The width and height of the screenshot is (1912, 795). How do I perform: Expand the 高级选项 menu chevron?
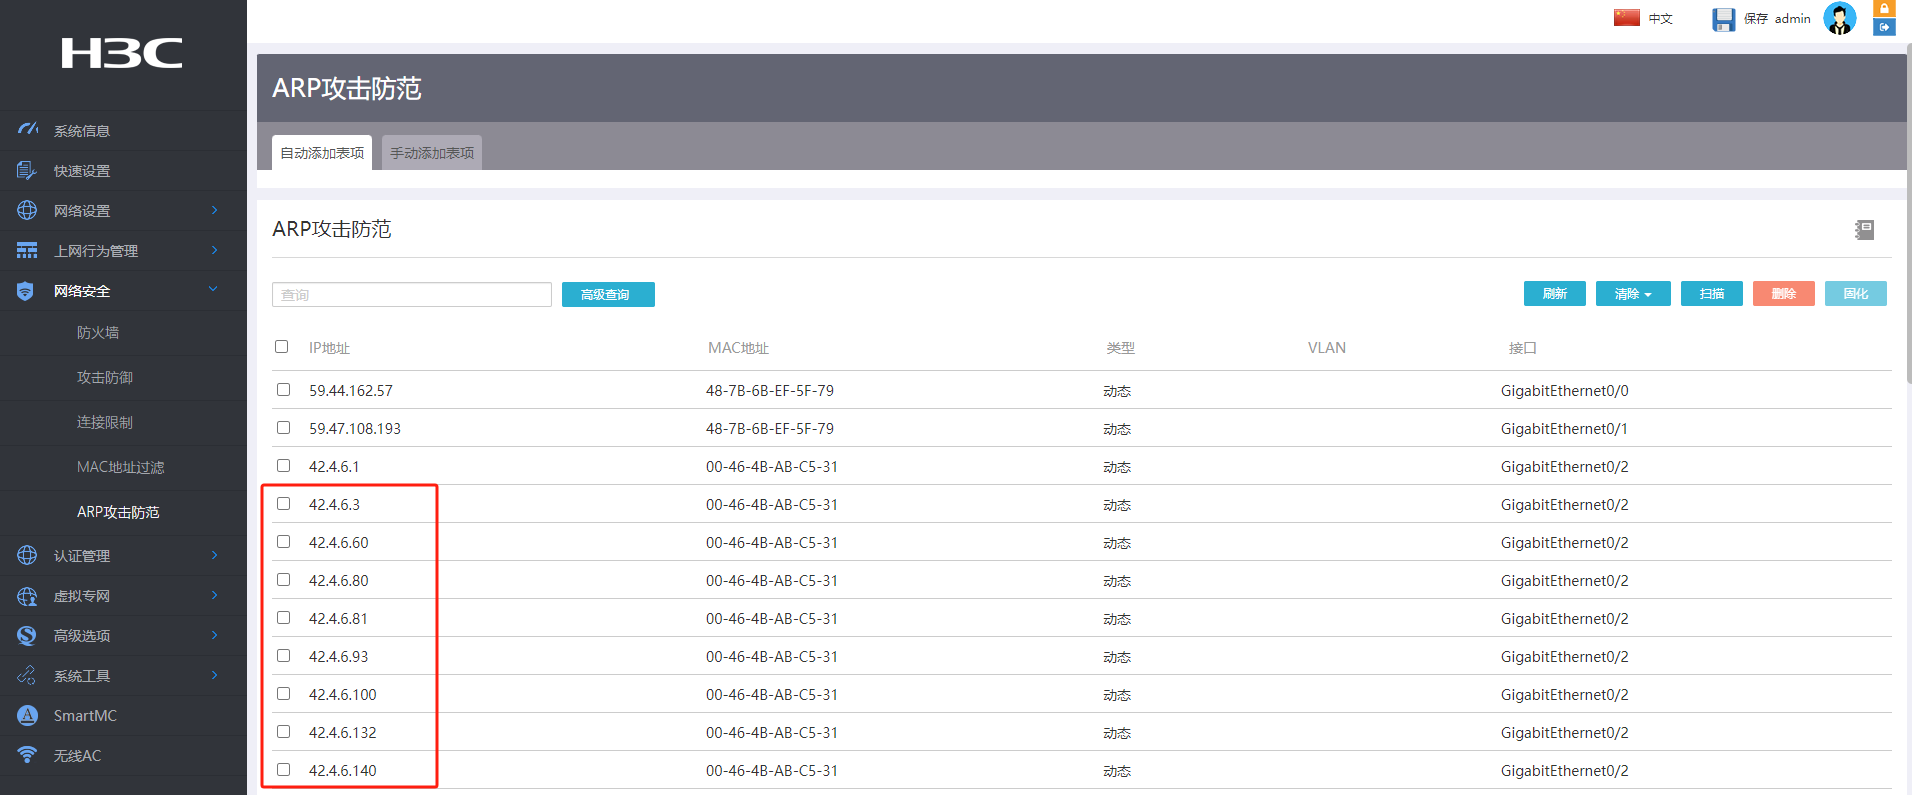(214, 635)
